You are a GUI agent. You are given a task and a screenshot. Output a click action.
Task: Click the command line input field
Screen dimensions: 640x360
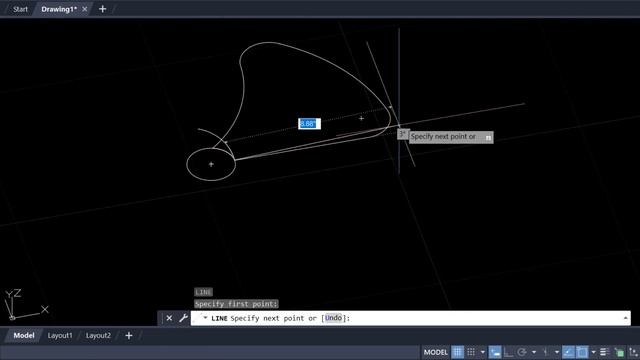[410, 318]
